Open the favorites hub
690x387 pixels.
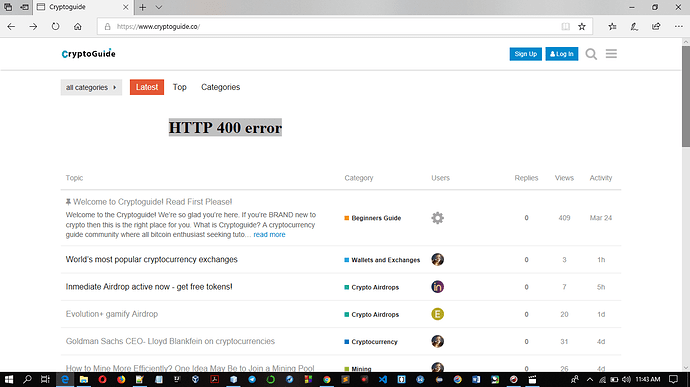click(612, 26)
